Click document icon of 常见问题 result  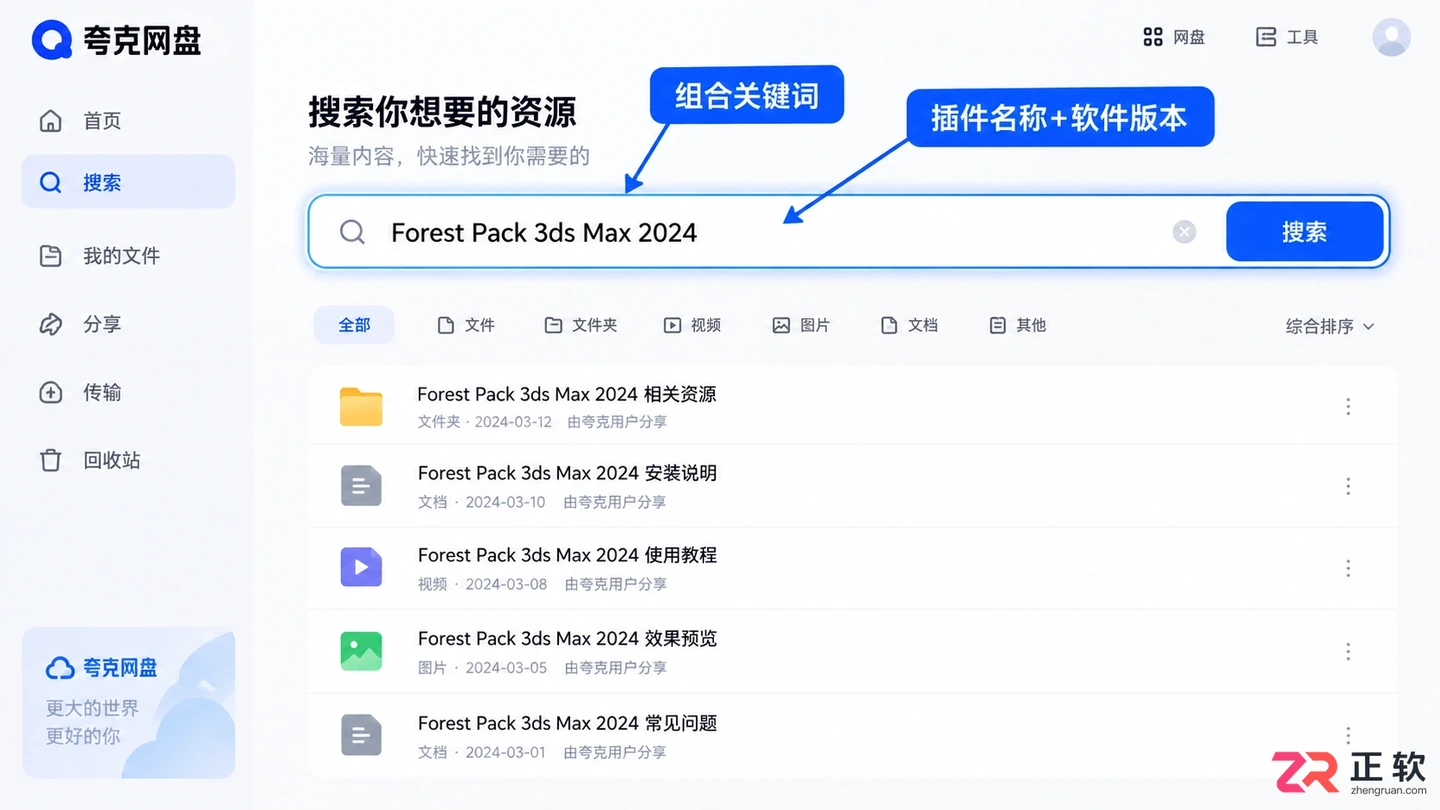361,735
